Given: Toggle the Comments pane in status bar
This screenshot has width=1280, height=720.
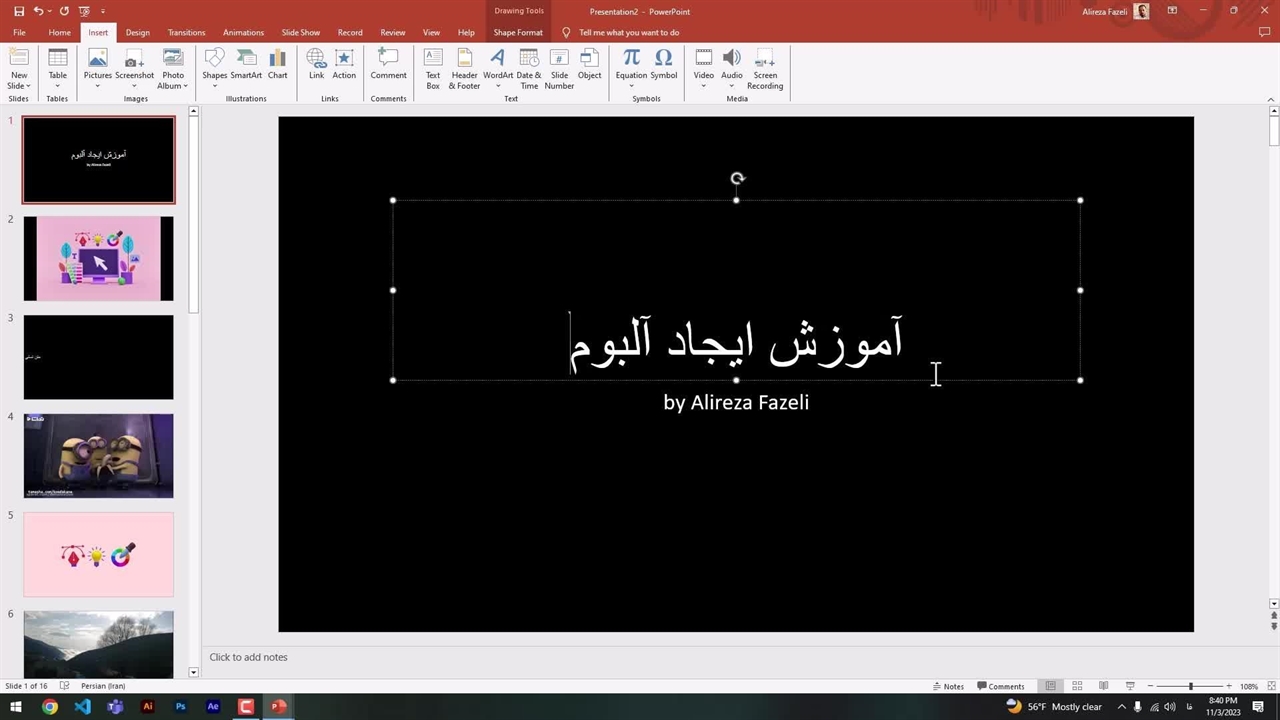Looking at the screenshot, I should (x=1000, y=686).
